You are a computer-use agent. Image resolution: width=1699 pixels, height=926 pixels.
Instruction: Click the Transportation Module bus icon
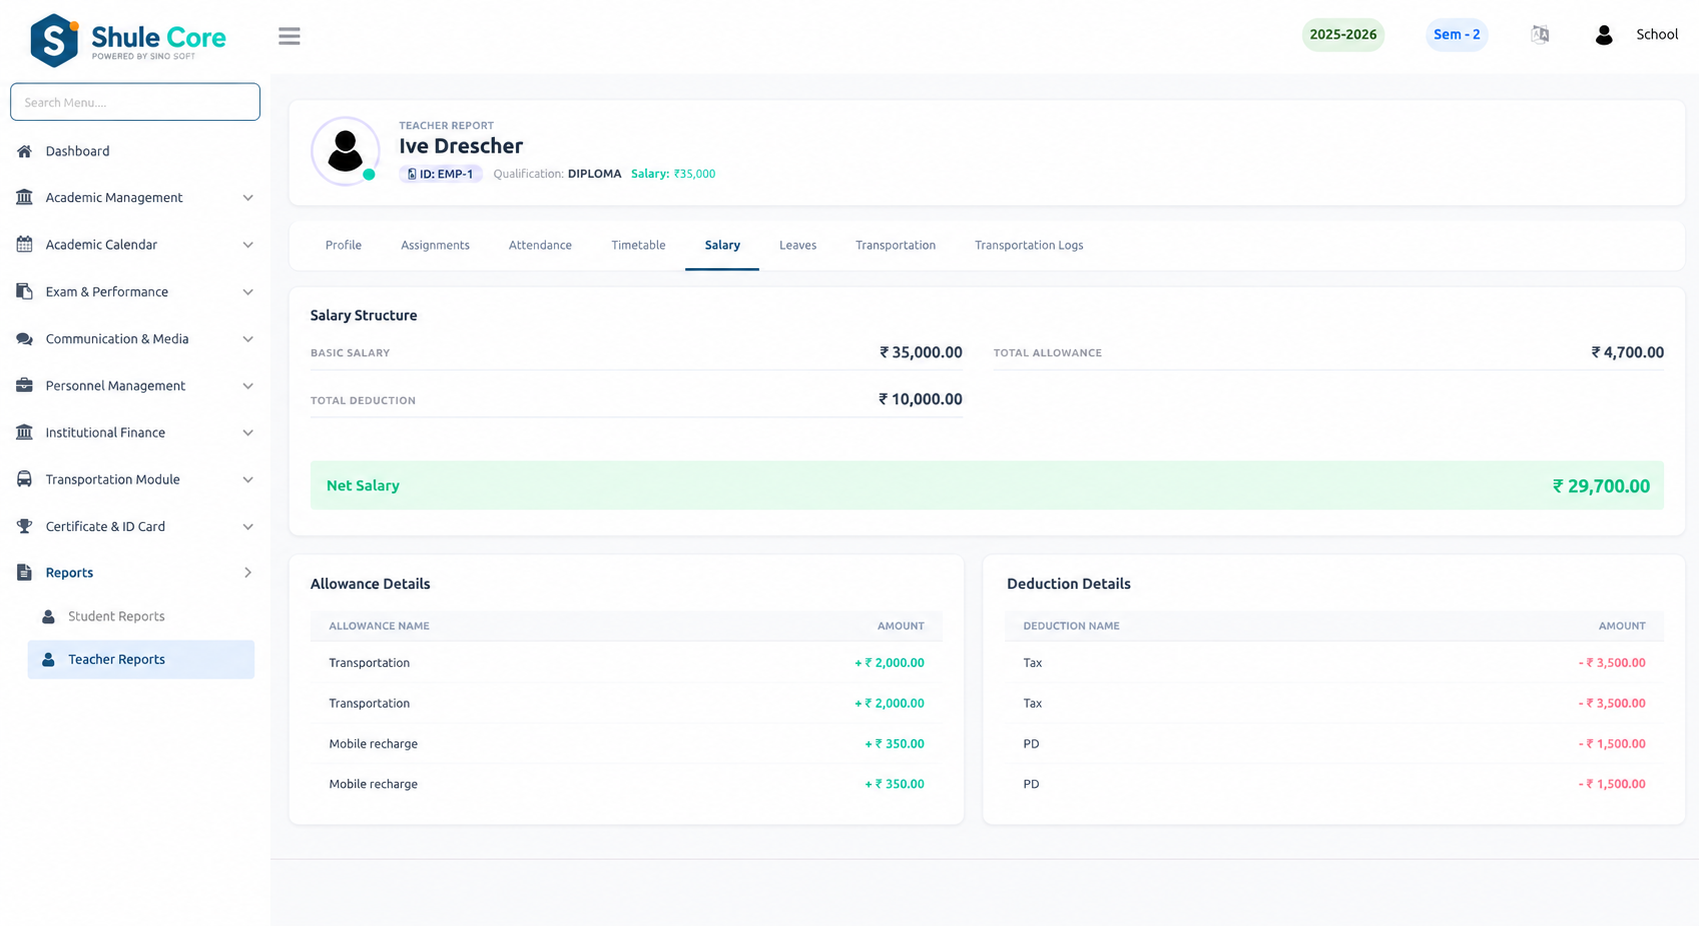24,479
